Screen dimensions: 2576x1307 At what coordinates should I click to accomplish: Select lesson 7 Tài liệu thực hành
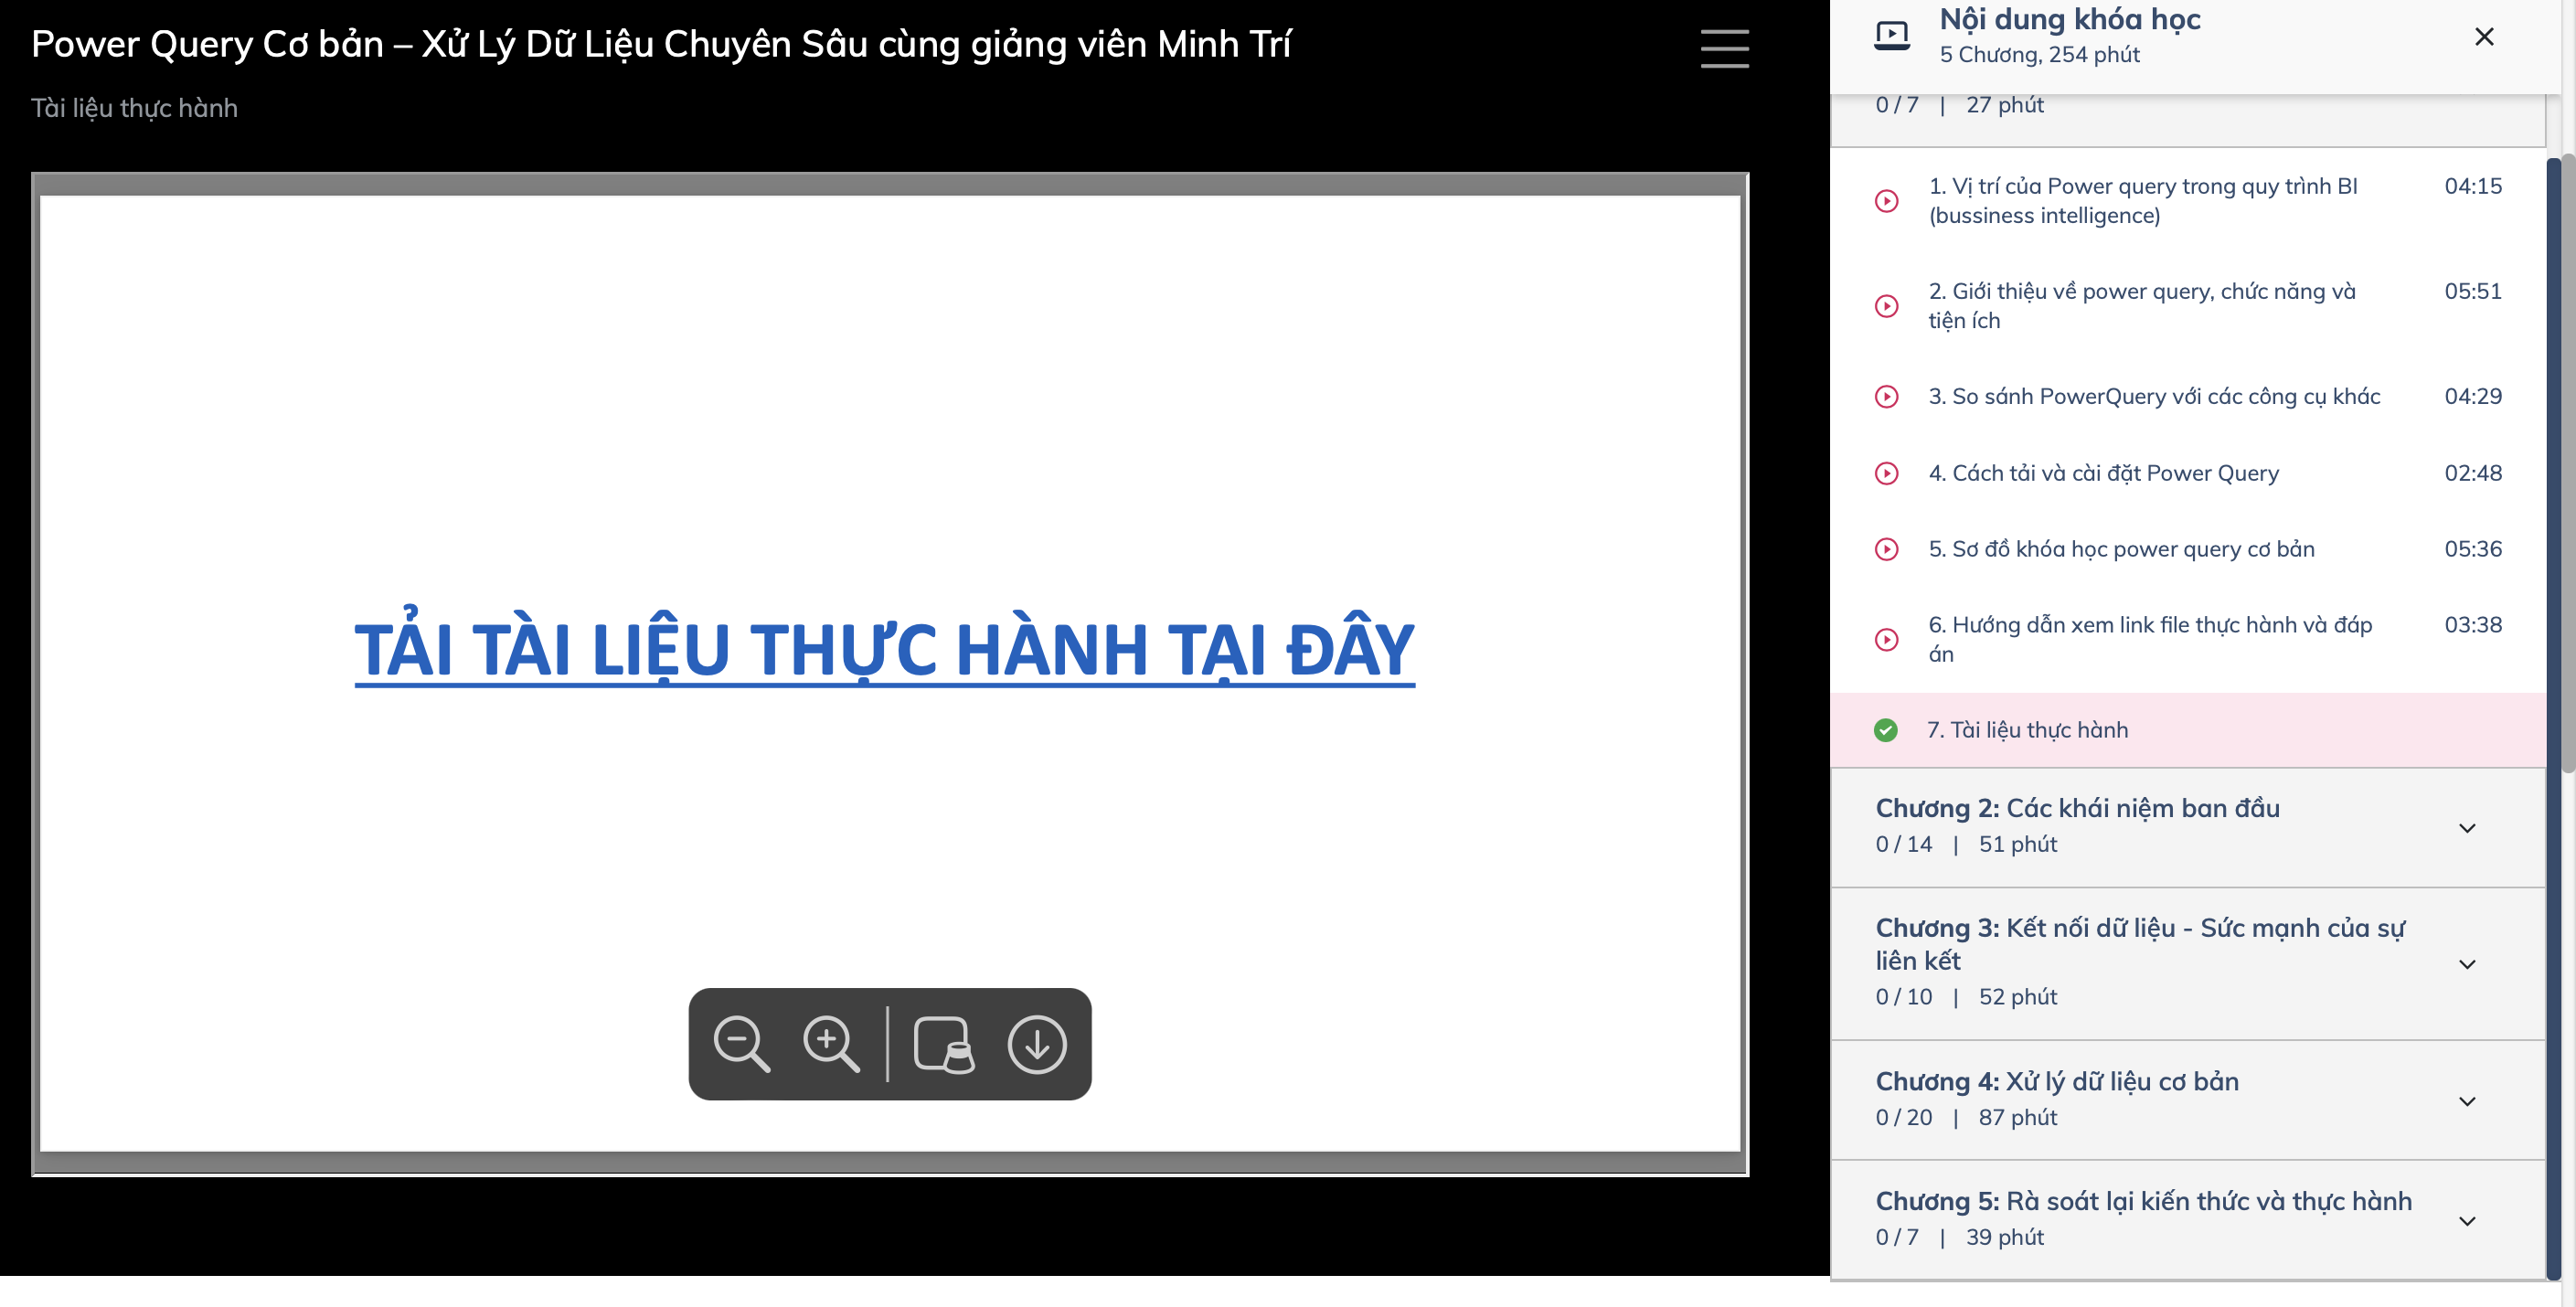[x=2188, y=730]
